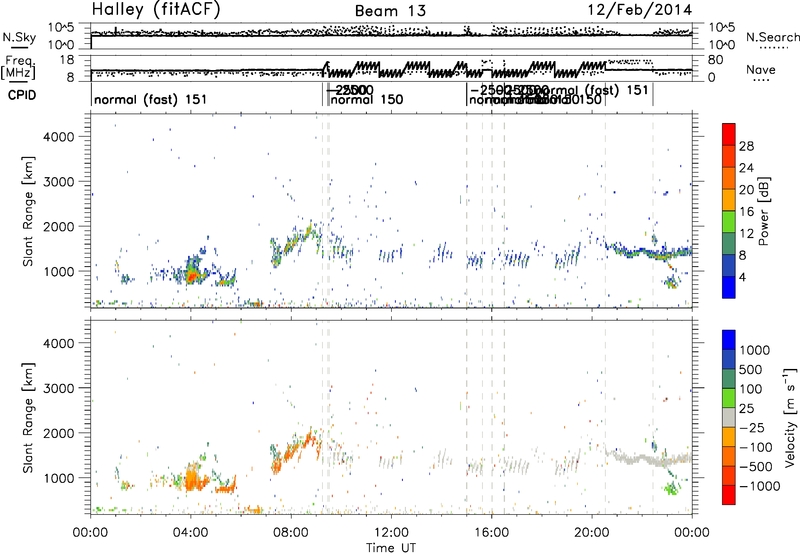
Task: Click the 'Power [dB]' colorbar label
Action: click(x=764, y=211)
